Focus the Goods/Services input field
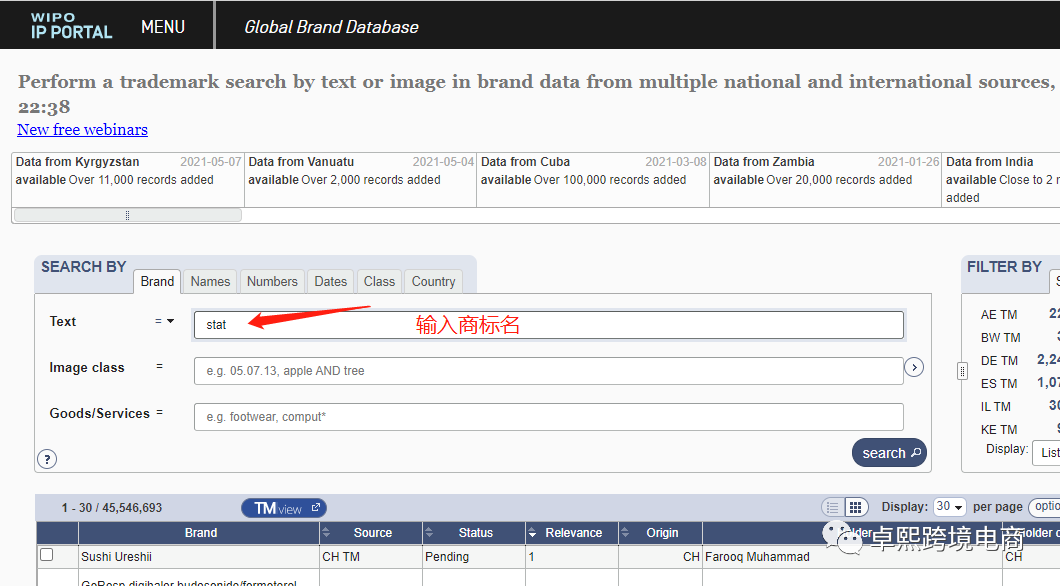The height and width of the screenshot is (586, 1060). 548,416
